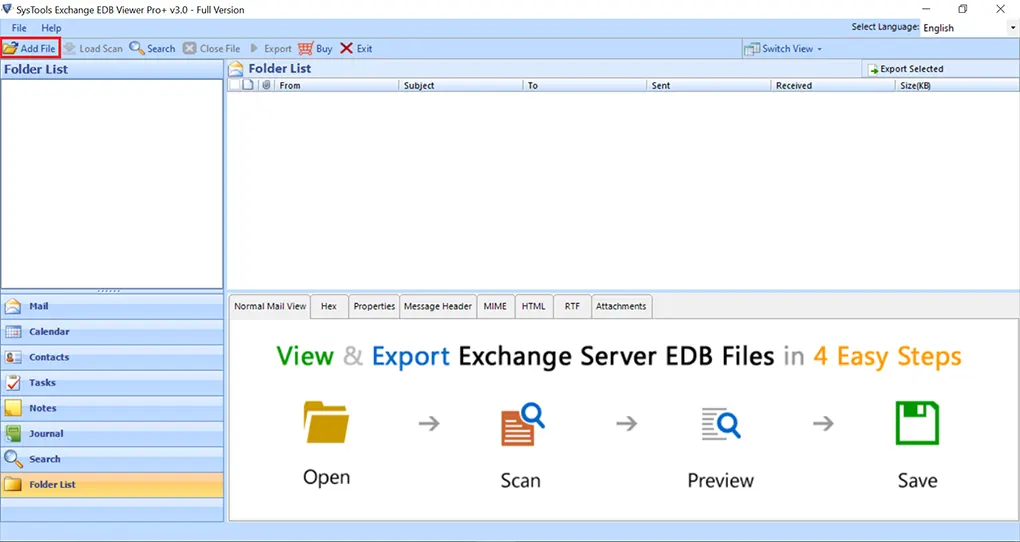Maximize the application window

[x=963, y=9]
